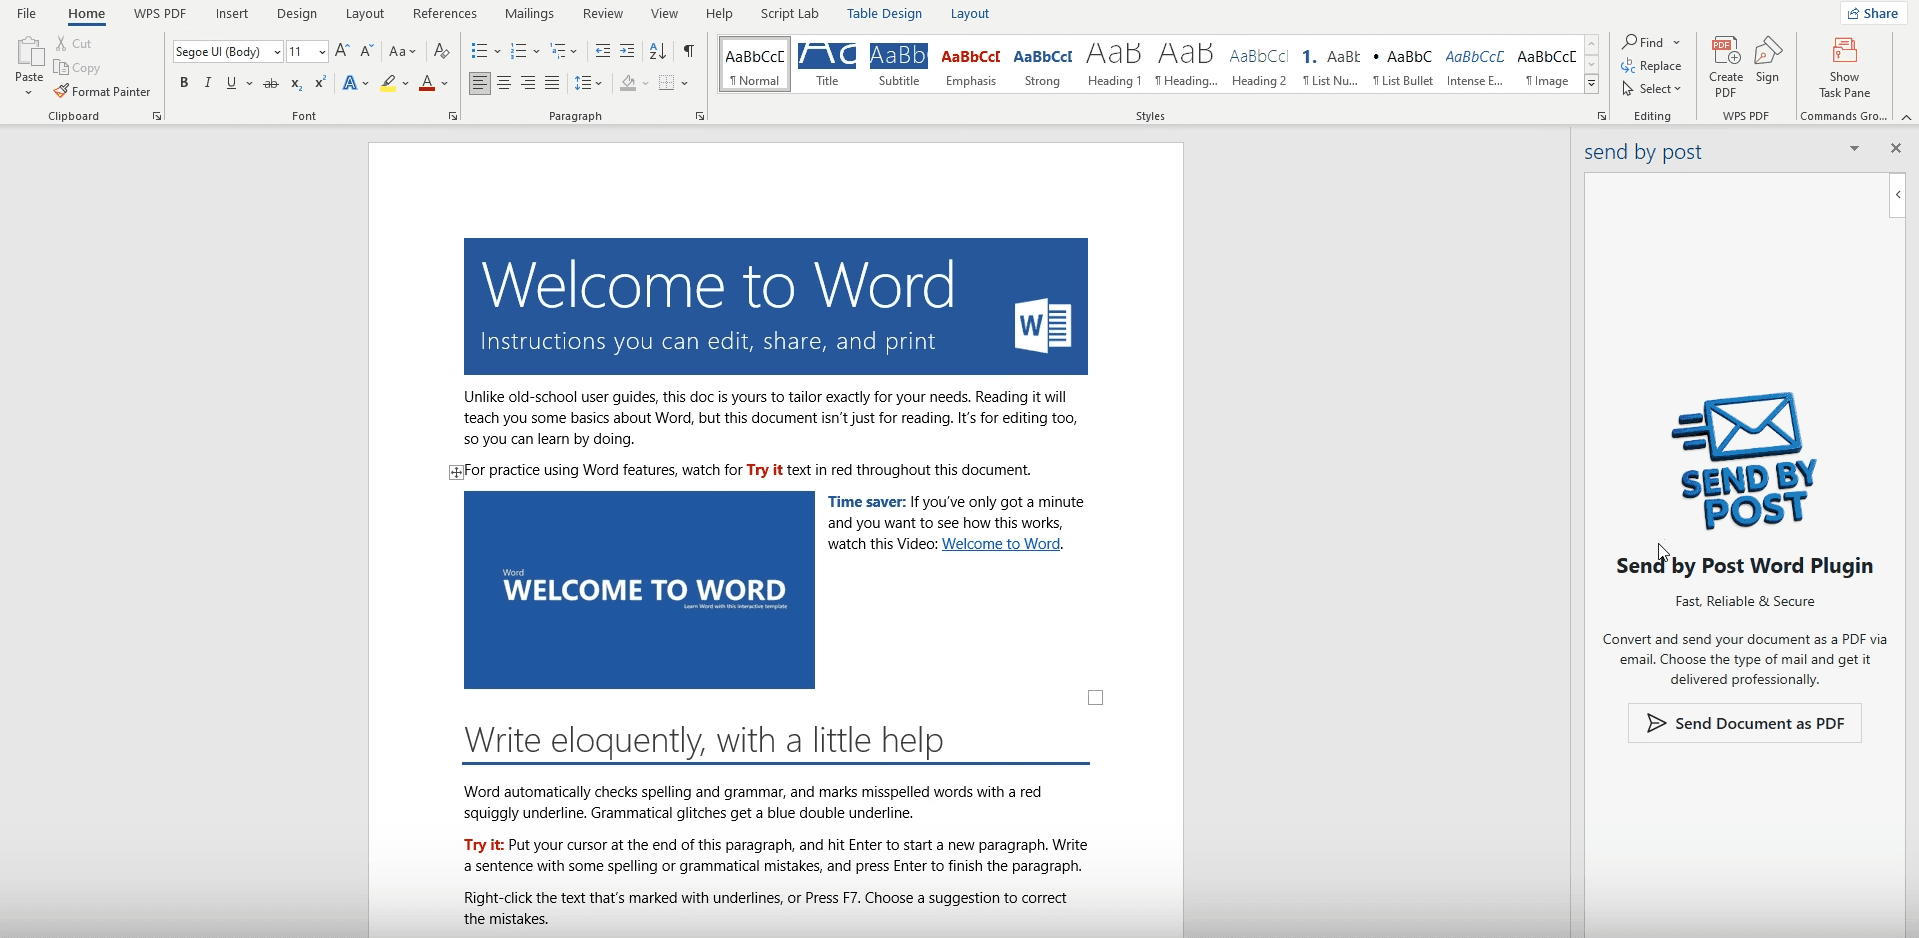Click the Copy icon

point(61,68)
